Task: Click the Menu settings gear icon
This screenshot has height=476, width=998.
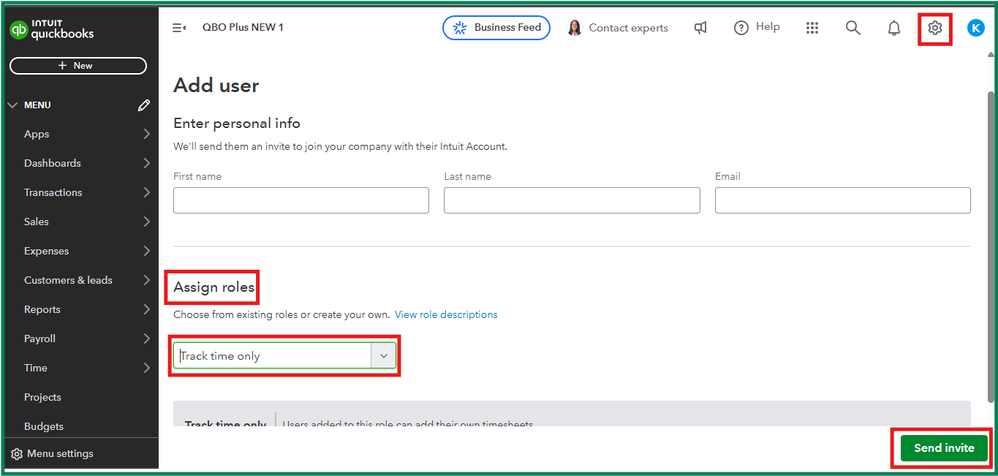Action: (x=17, y=454)
